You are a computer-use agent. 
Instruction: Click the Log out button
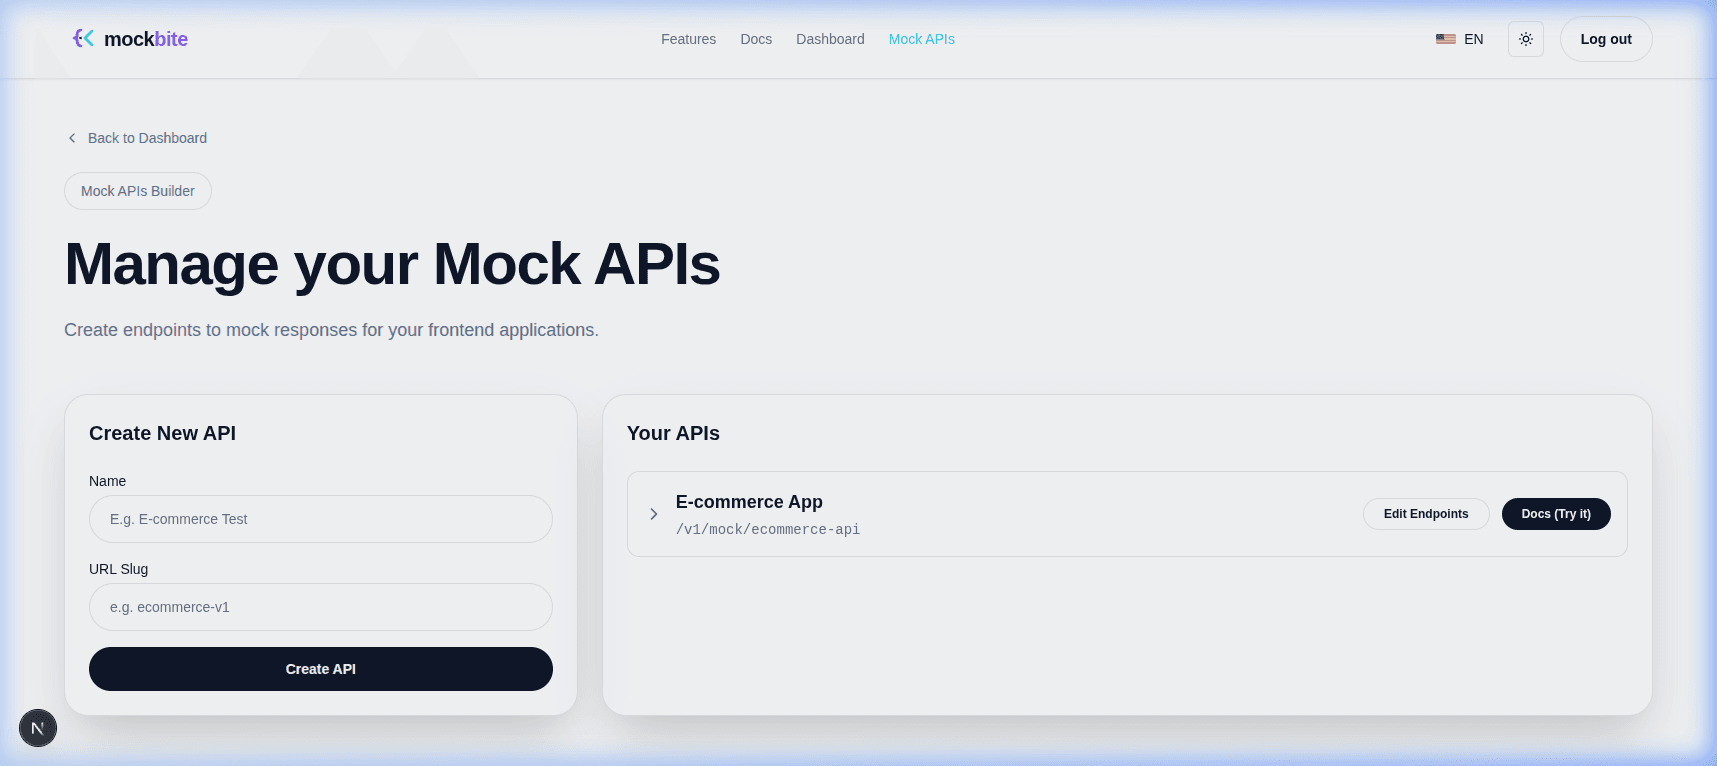tap(1606, 39)
